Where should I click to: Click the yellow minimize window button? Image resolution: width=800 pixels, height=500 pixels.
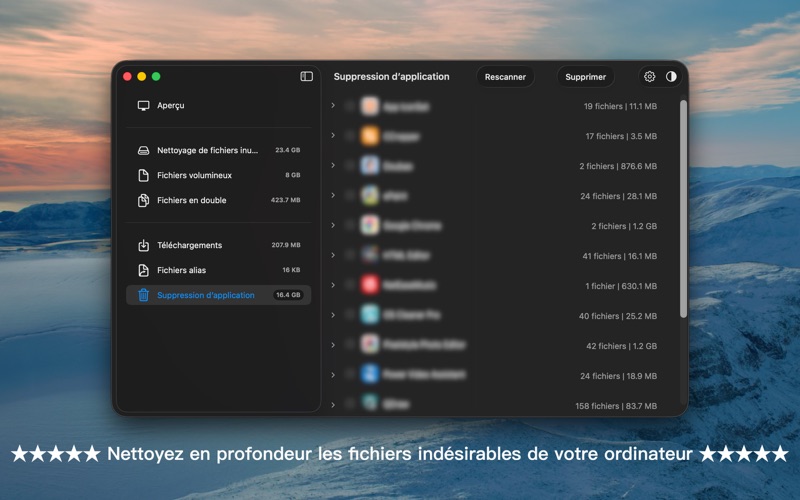point(142,77)
